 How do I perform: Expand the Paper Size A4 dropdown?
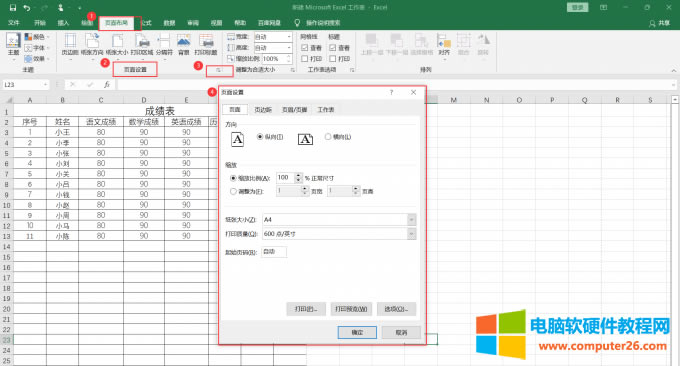412,219
